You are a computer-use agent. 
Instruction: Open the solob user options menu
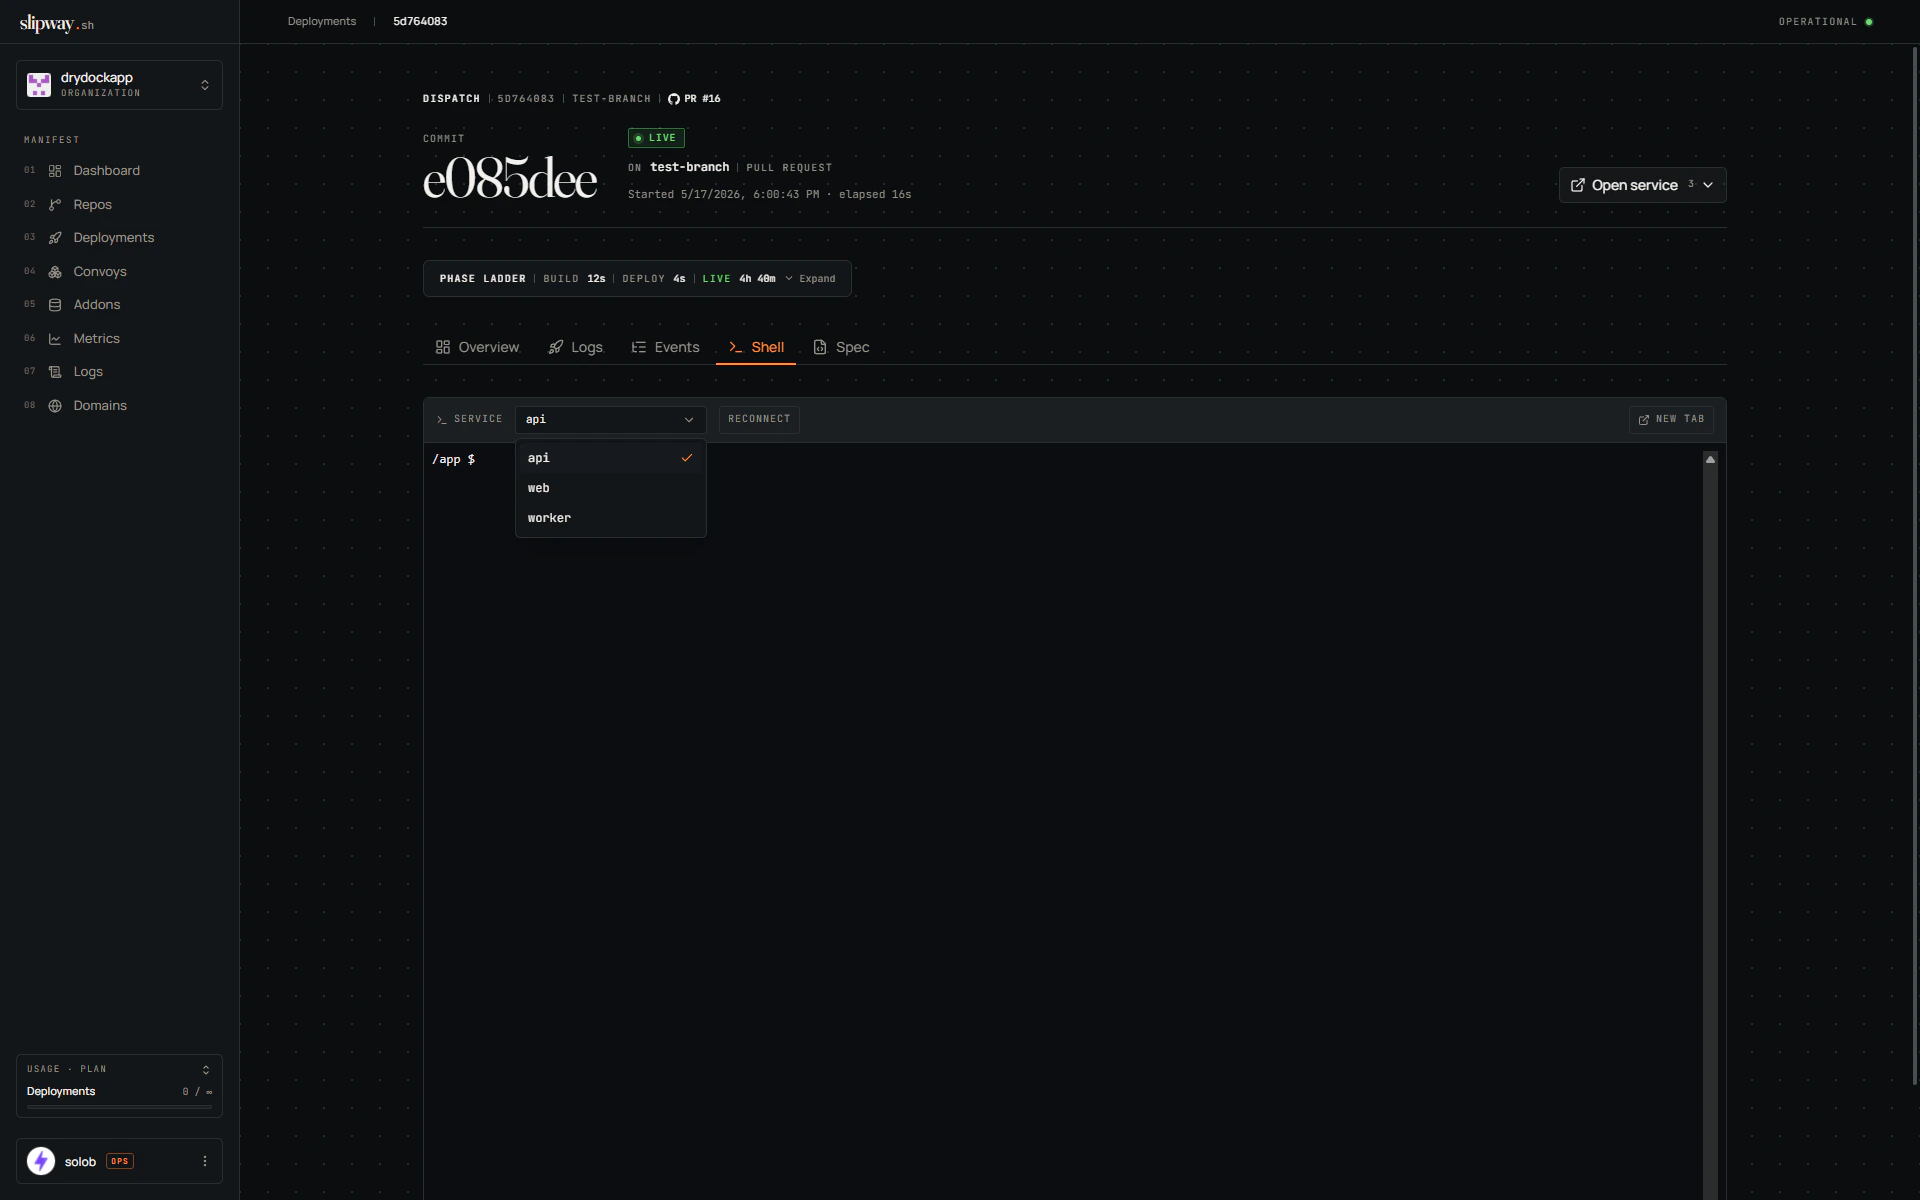[x=205, y=1161]
